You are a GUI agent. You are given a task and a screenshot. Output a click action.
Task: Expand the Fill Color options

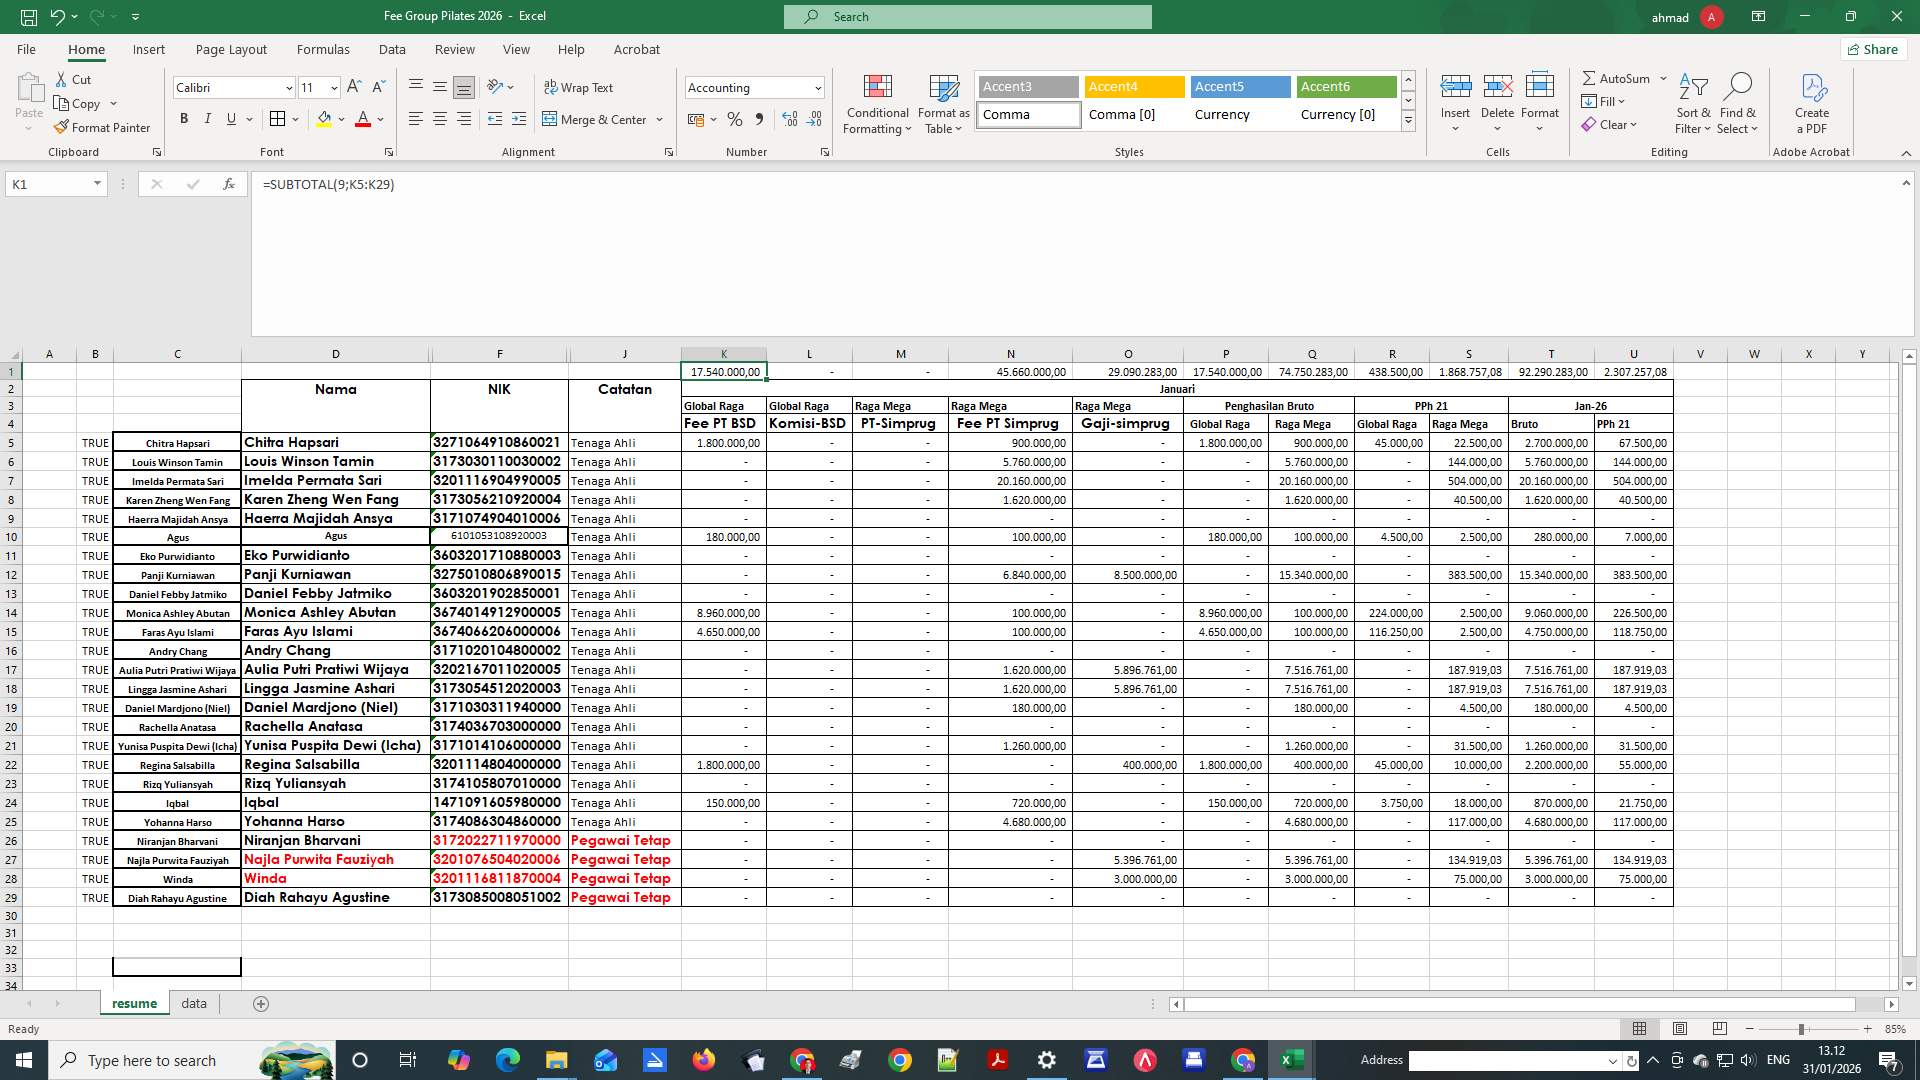pyautogui.click(x=341, y=119)
